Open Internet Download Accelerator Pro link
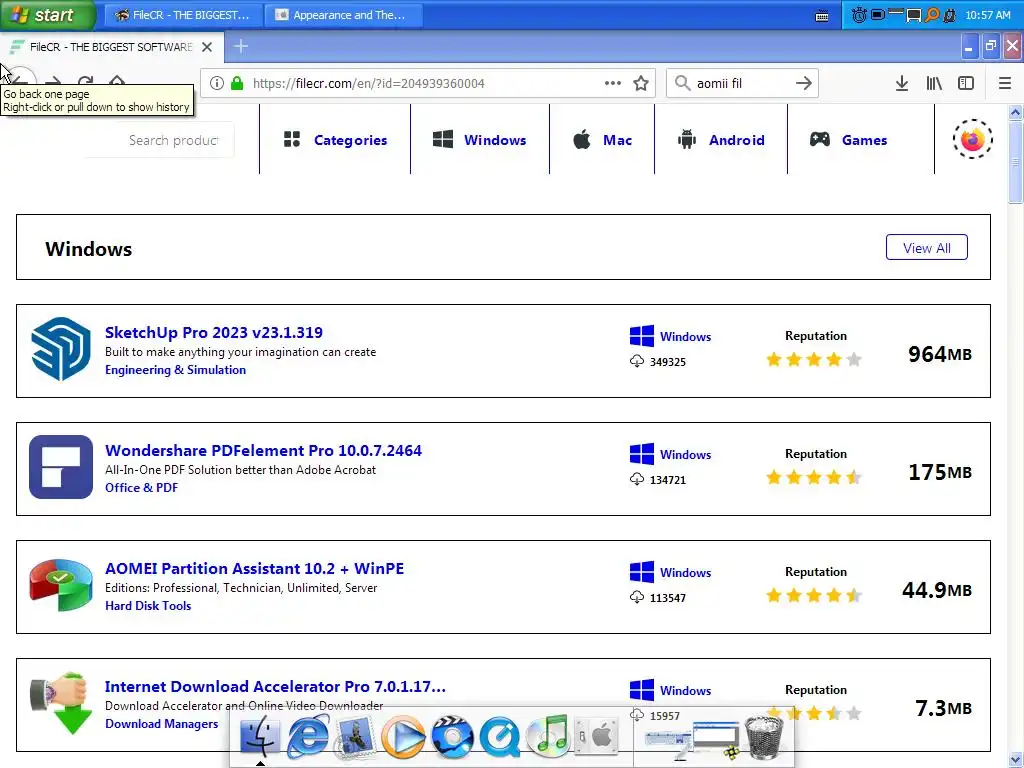The image size is (1024, 768). tap(275, 686)
